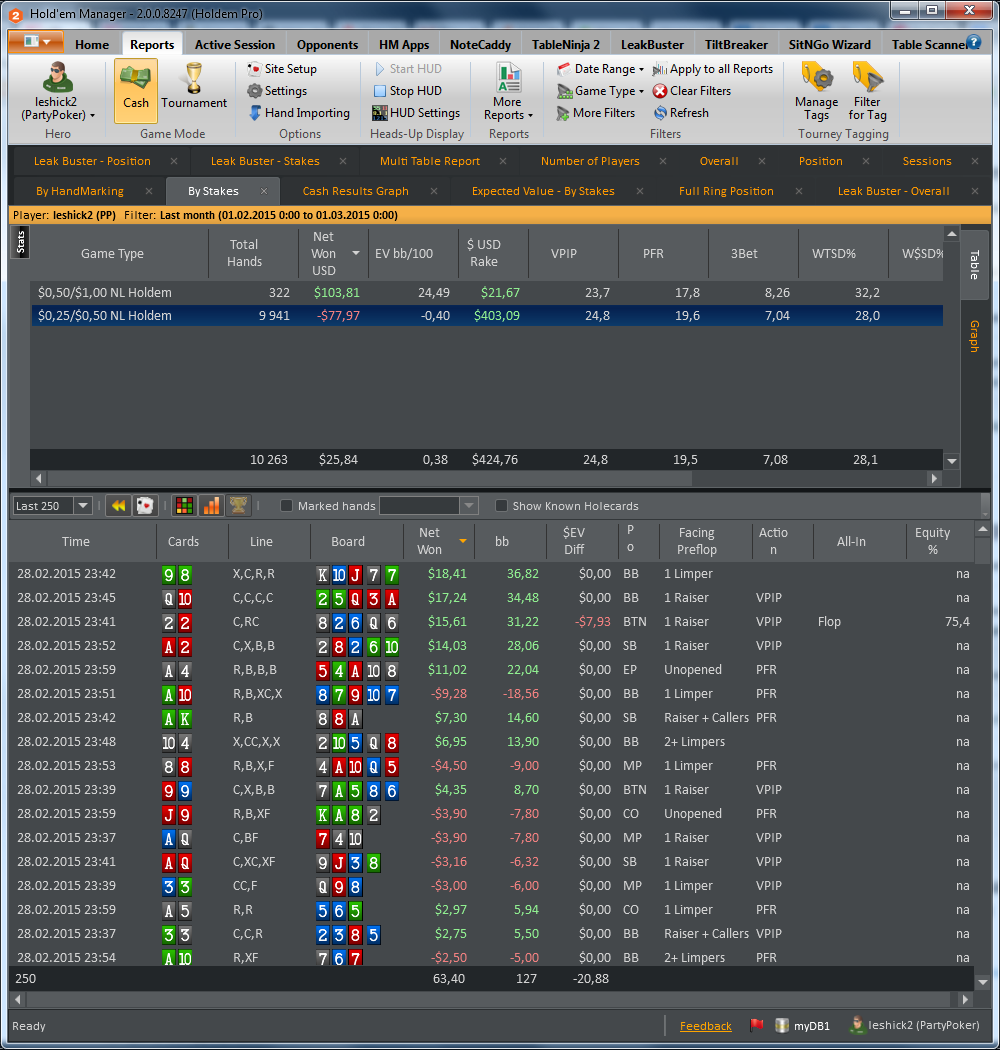Screen dimensions: 1000x1050
Task: Open the Last 250 hands dropdown
Action: point(82,506)
